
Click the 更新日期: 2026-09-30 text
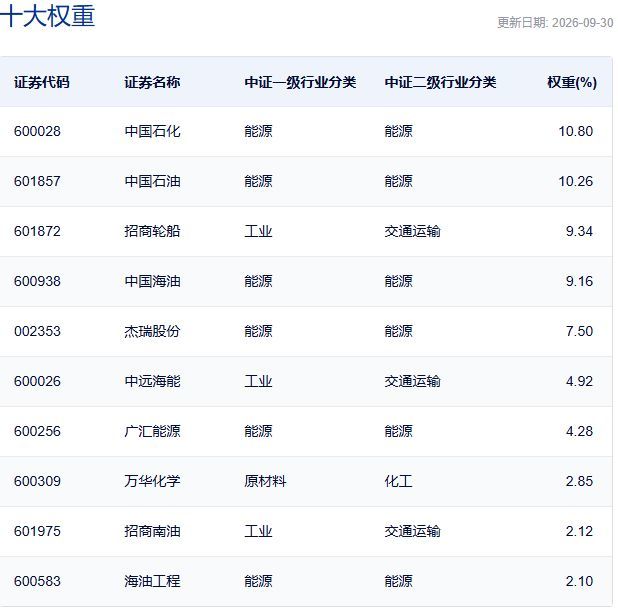coord(555,22)
